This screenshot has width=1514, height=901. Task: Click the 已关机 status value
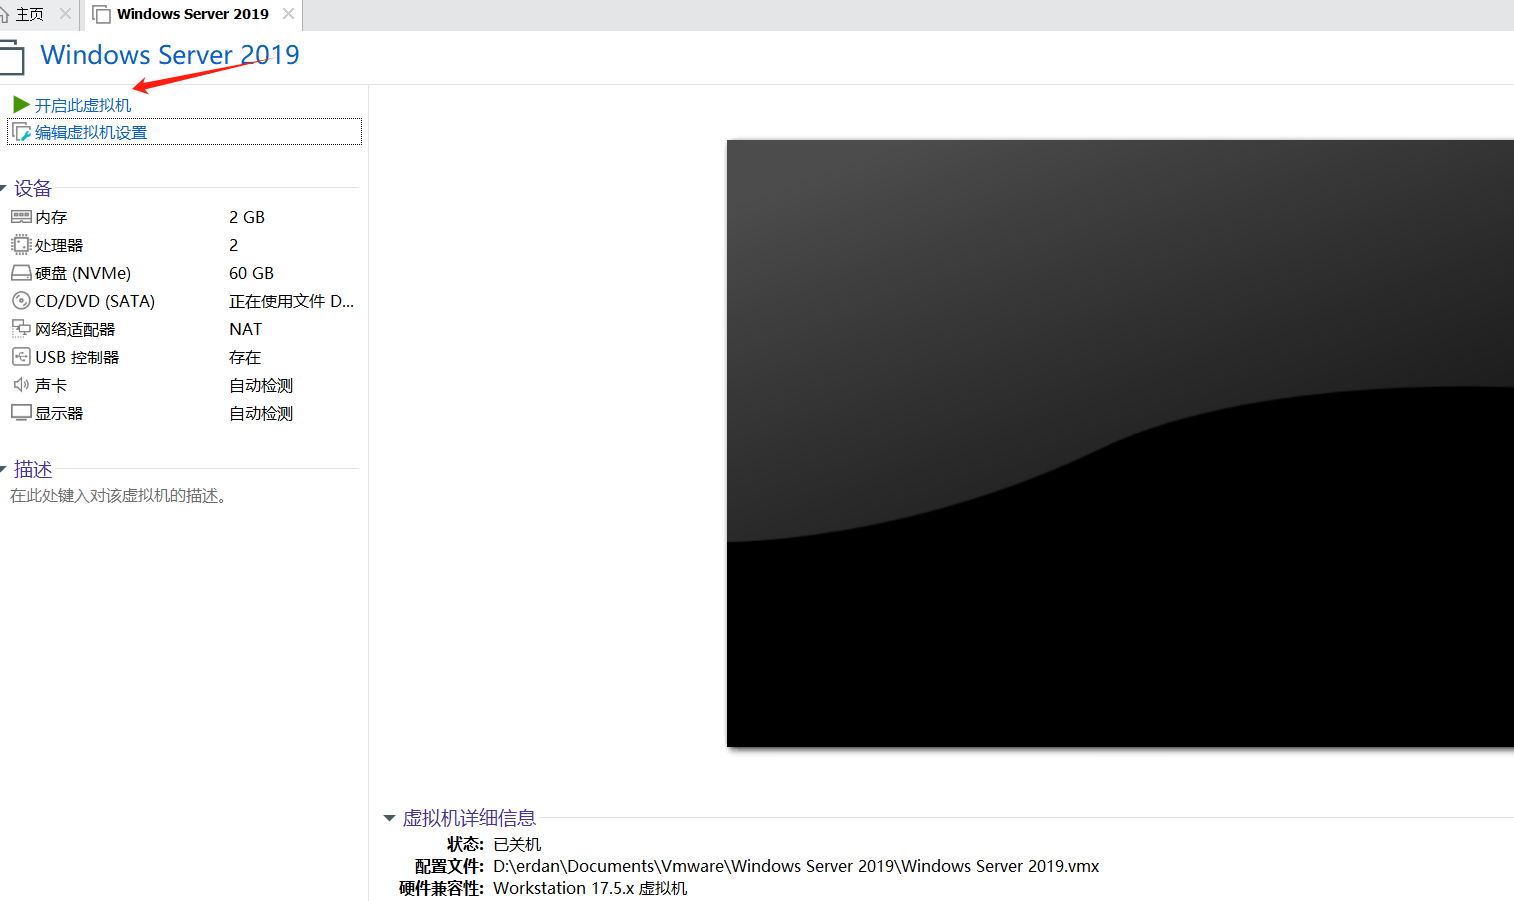(x=517, y=844)
